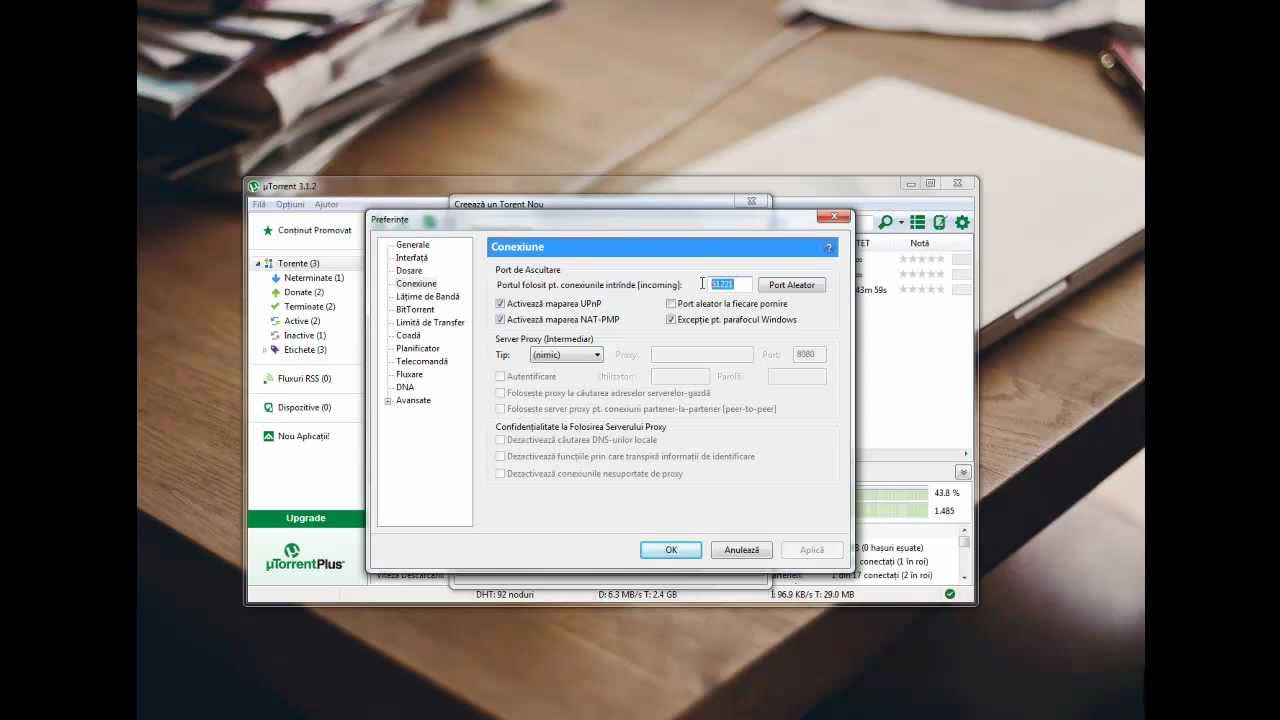Click the search magnifier icon in uTorrent toolbar
Image resolution: width=1280 pixels, height=720 pixels.
click(x=885, y=223)
